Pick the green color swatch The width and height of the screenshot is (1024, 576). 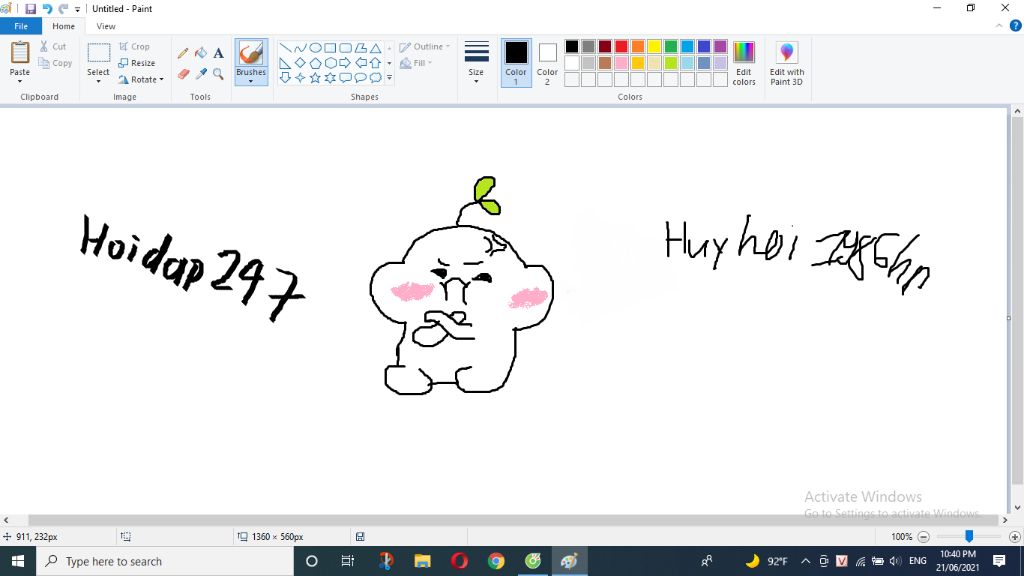click(671, 46)
